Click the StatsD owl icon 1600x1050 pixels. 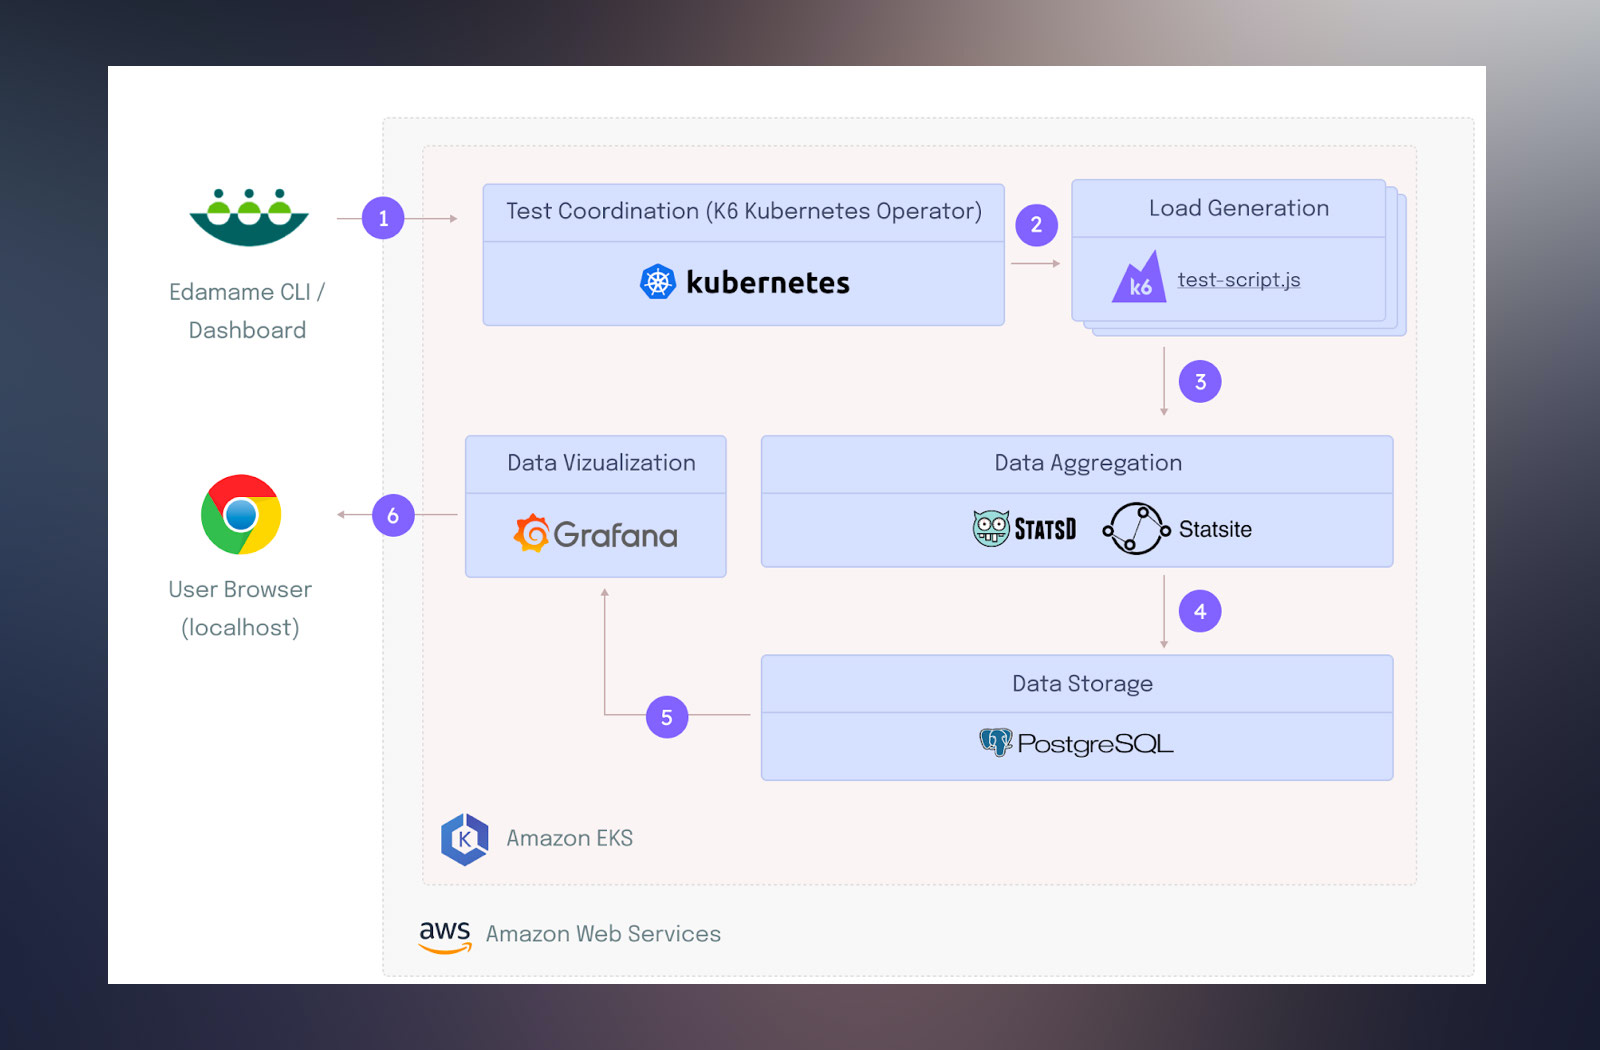click(x=991, y=528)
